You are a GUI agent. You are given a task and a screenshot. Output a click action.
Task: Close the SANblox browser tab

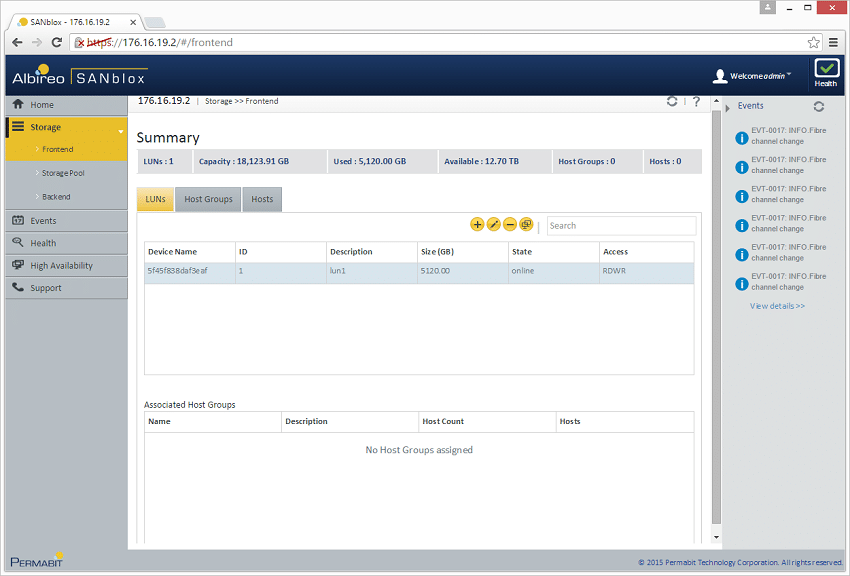(x=133, y=22)
